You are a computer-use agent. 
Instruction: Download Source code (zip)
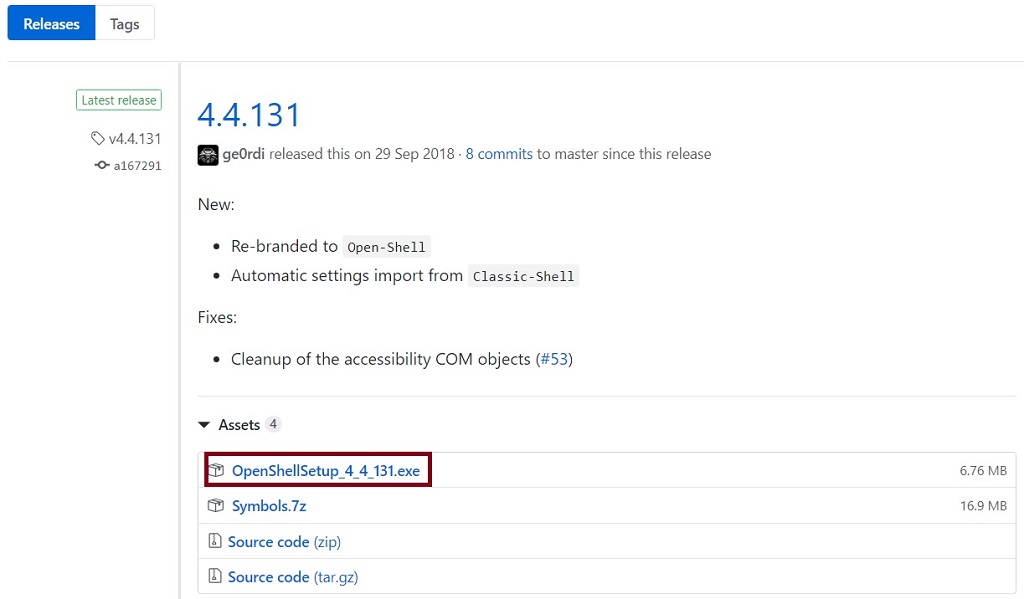(x=284, y=542)
